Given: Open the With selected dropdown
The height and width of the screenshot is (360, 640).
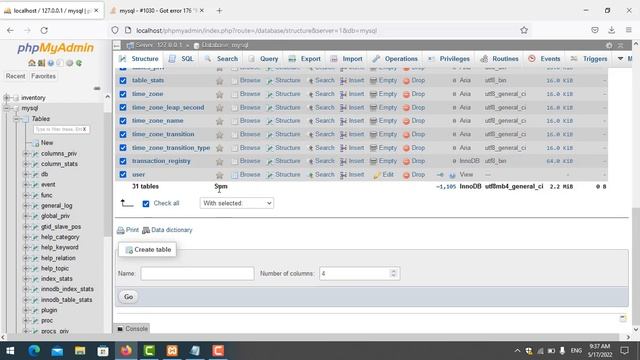Looking at the screenshot, I should coord(237,203).
